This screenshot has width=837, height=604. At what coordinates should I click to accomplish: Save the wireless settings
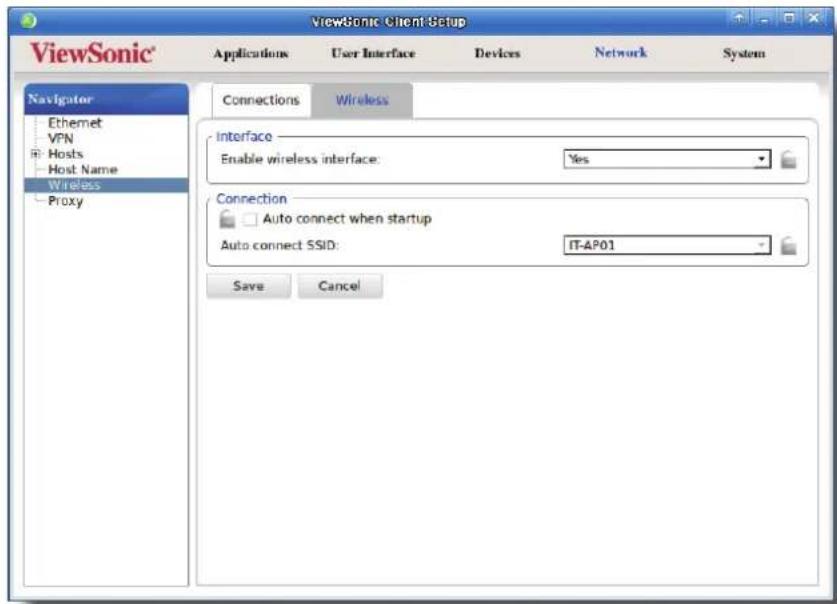[x=249, y=286]
